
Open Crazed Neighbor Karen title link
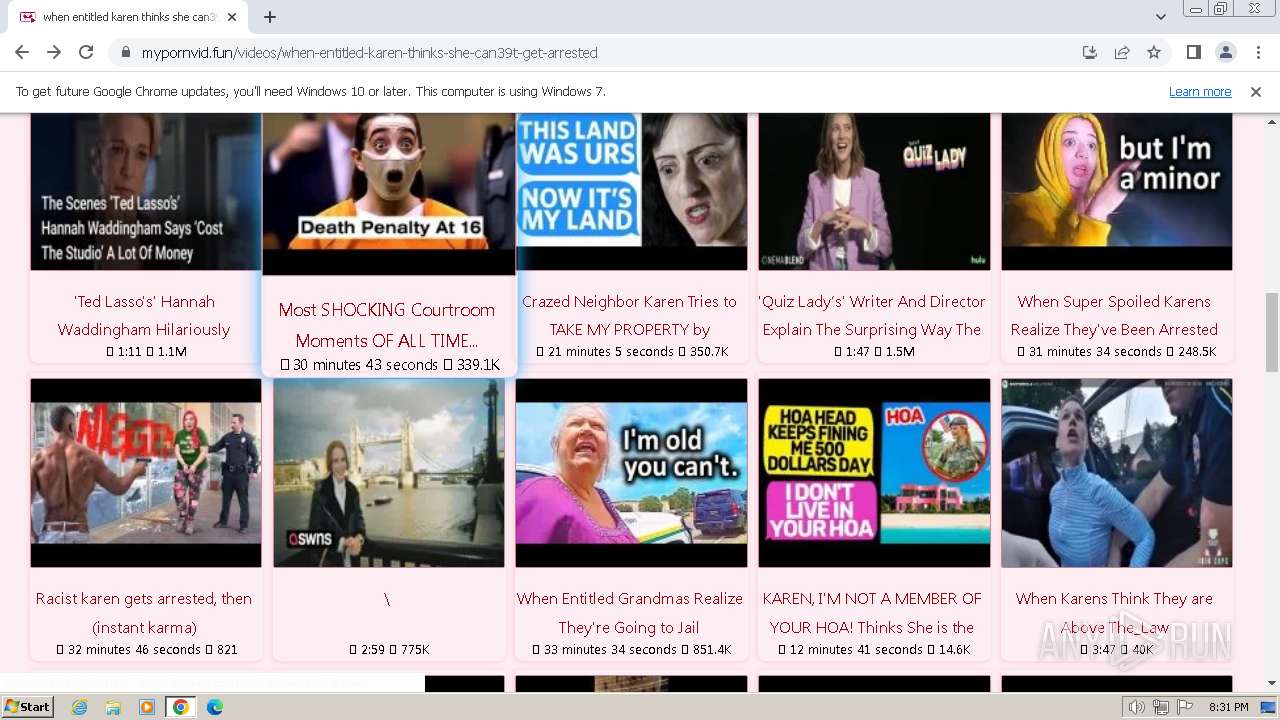[630, 315]
